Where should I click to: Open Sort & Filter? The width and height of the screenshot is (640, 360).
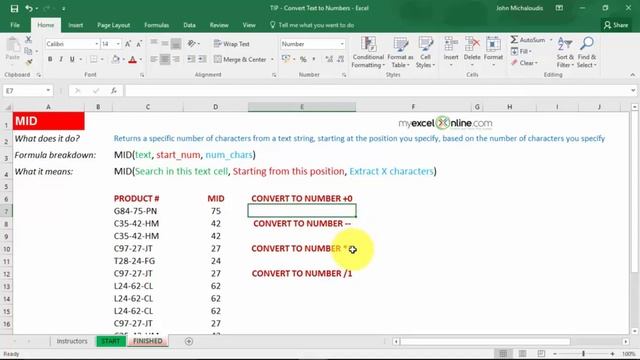(x=565, y=52)
